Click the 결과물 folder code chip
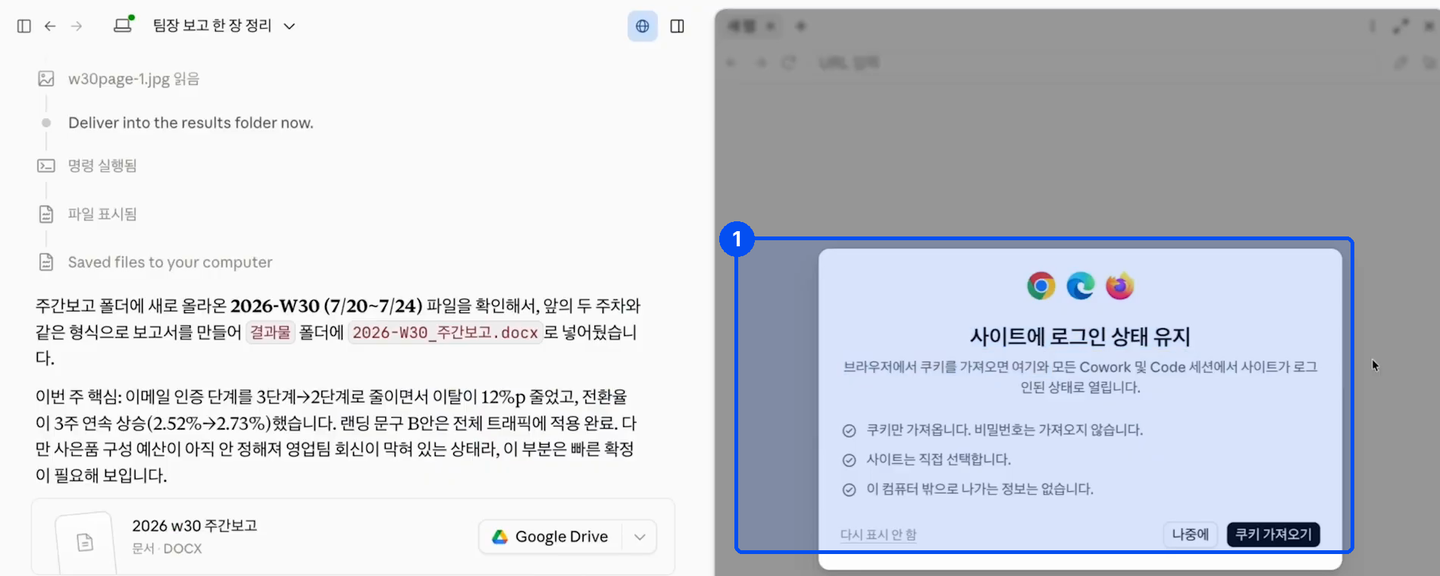 pyautogui.click(x=270, y=333)
